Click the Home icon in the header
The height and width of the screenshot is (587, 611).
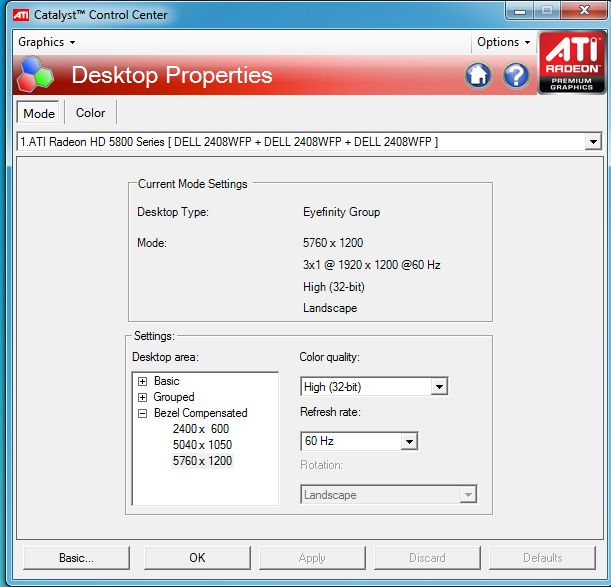tap(478, 75)
